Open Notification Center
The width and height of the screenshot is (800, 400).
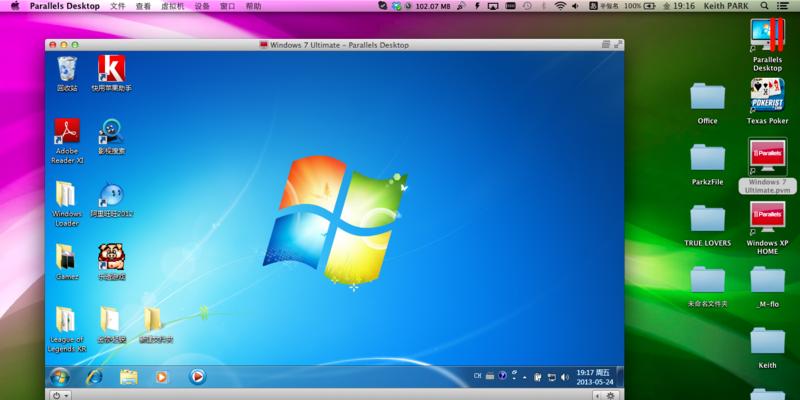pyautogui.click(x=782, y=6)
